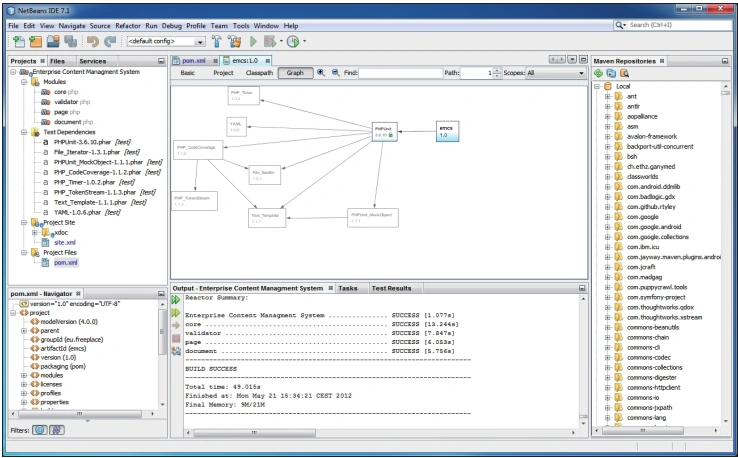Toggle the first Navigator filter button

point(40,430)
